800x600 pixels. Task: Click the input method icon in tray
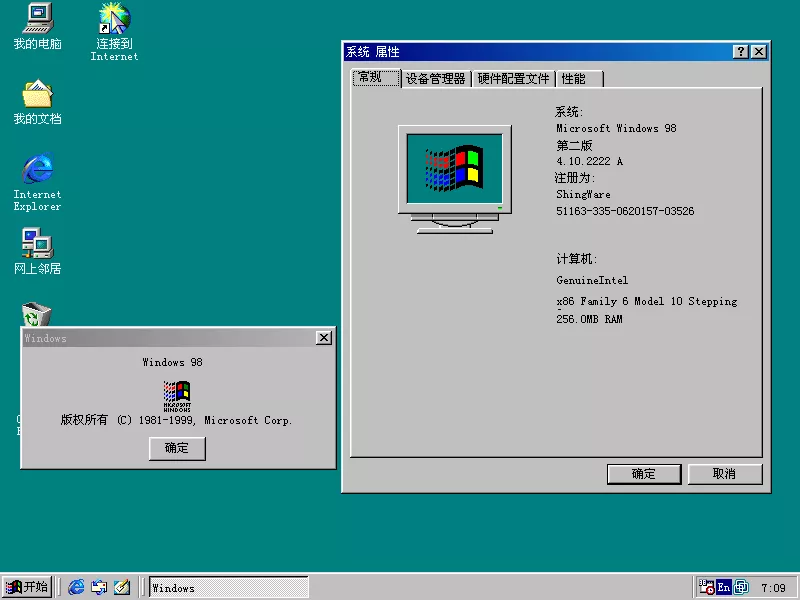(x=740, y=587)
